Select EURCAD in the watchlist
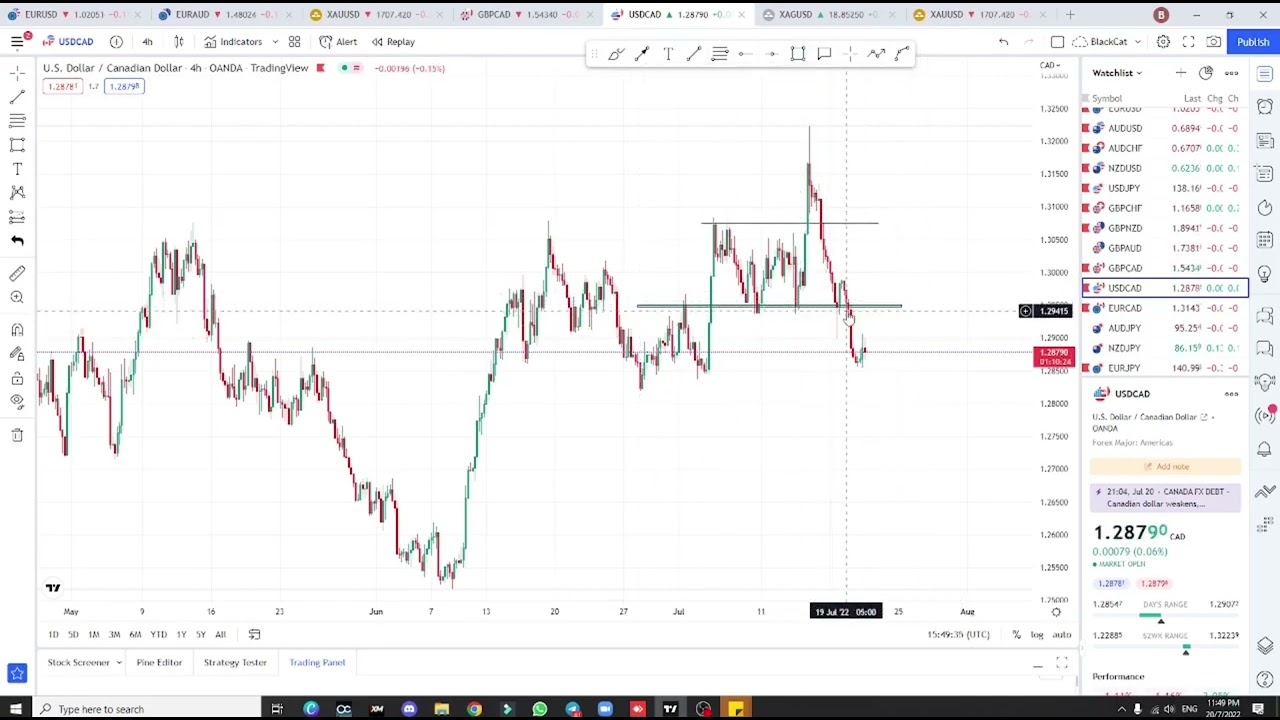Image resolution: width=1280 pixels, height=720 pixels. tap(1165, 308)
